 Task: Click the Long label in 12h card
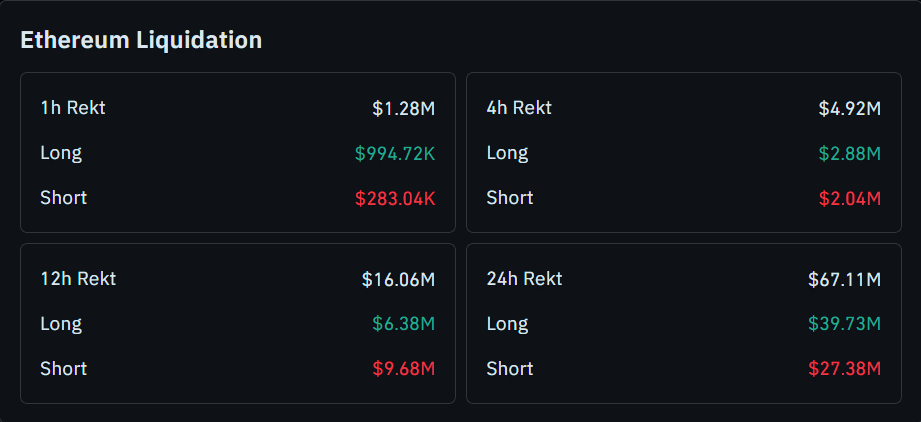[61, 324]
